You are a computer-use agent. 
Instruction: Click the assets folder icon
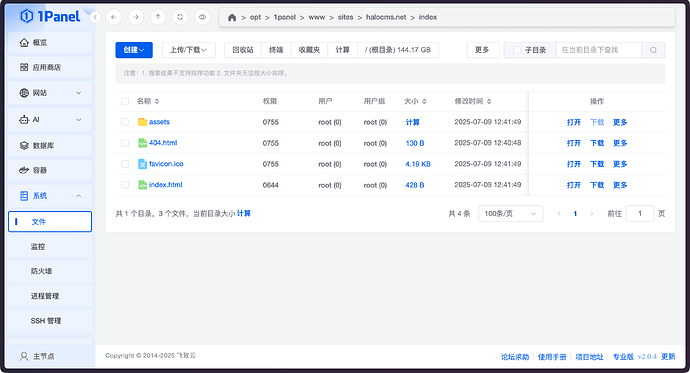[x=142, y=122]
